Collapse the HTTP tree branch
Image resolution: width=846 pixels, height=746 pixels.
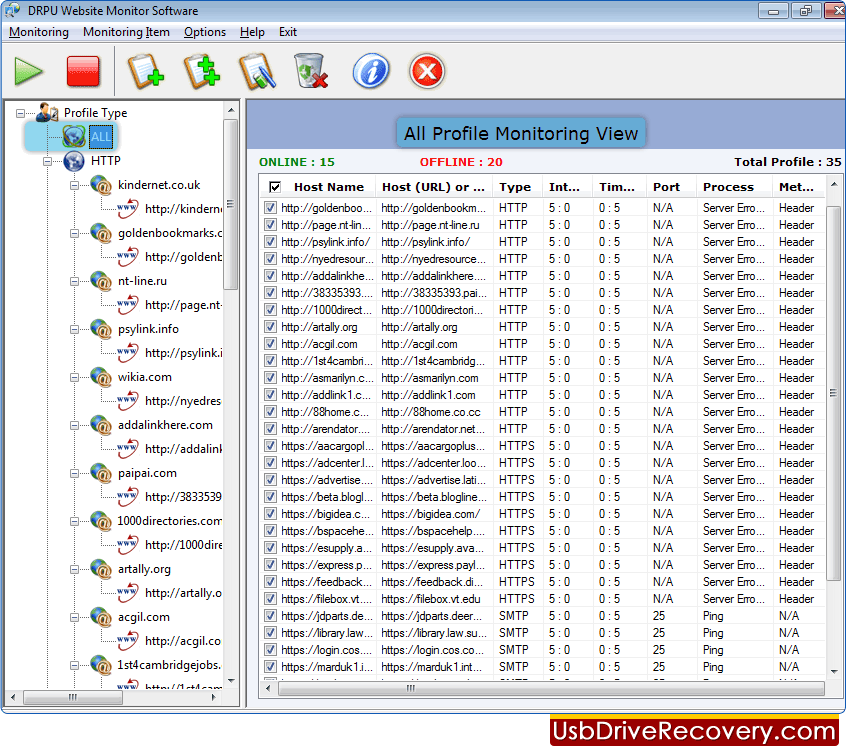(47, 161)
